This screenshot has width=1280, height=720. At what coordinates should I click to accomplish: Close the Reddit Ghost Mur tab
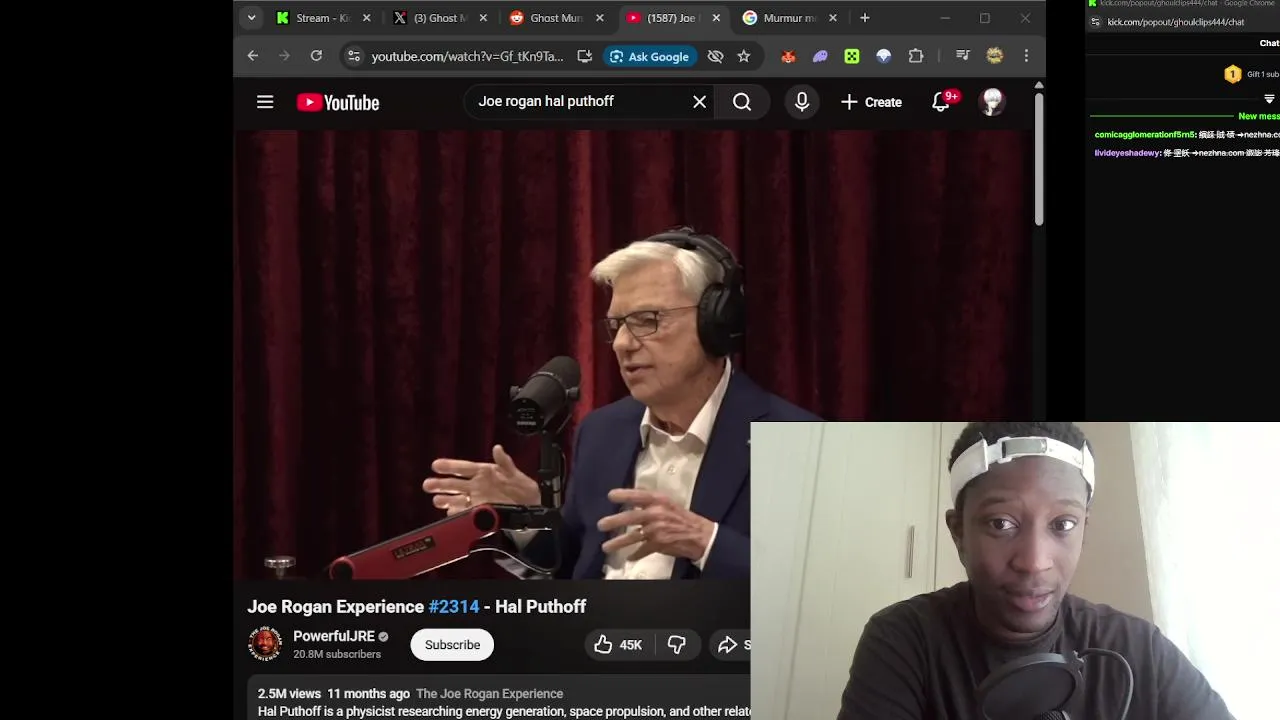click(x=600, y=18)
